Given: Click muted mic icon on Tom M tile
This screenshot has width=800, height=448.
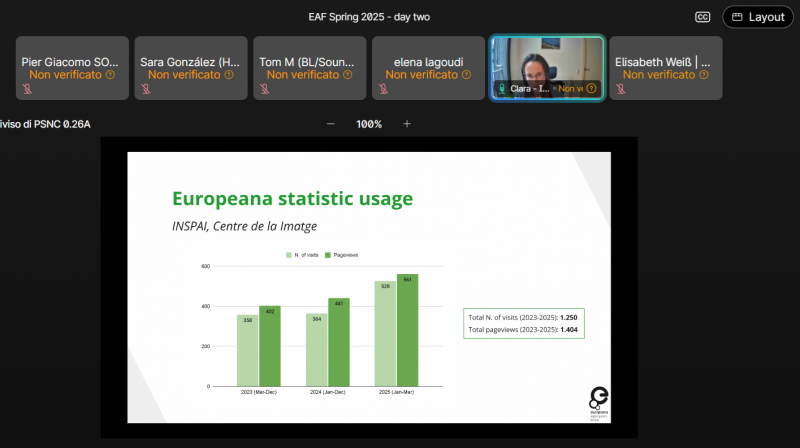Looking at the screenshot, I should click(264, 89).
